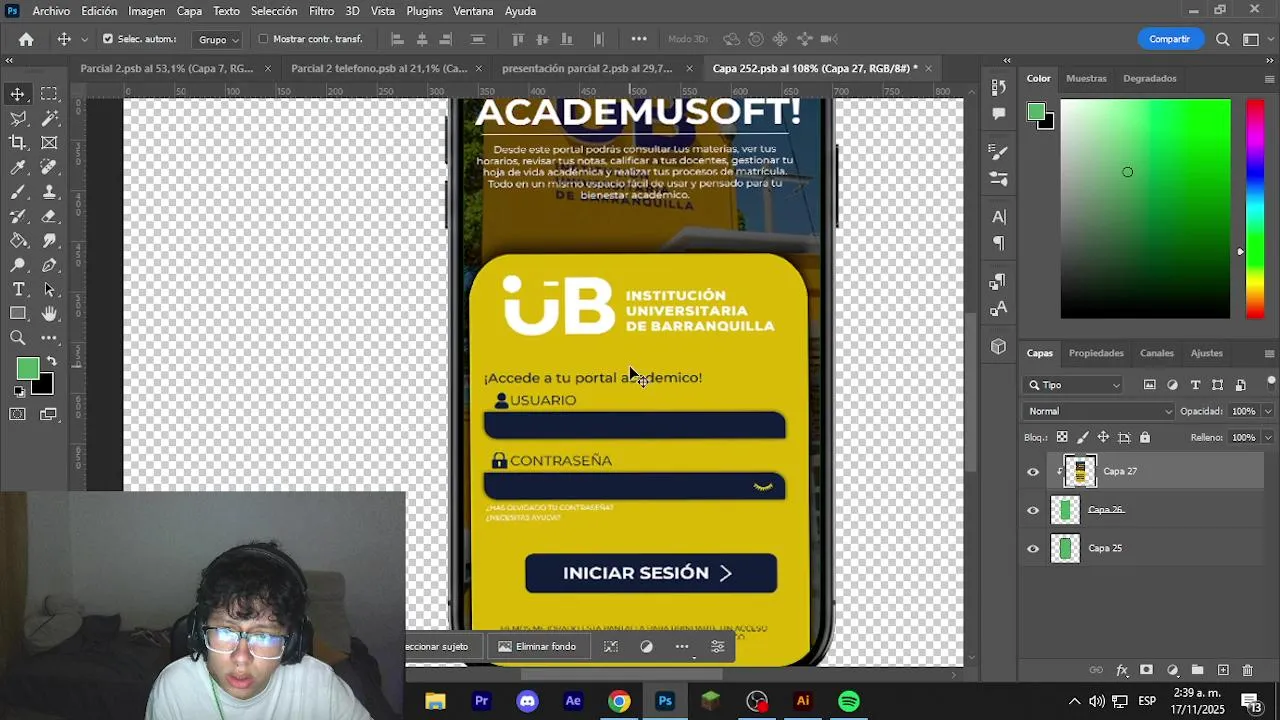Viewport: 1280px width, 720px height.
Task: Enable Mostrar contr. transf. checkbox
Action: [x=263, y=39]
